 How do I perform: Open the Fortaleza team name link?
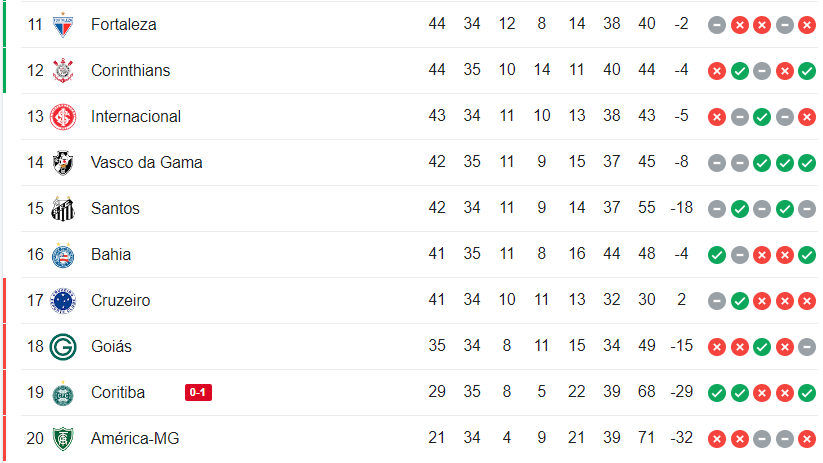pos(123,24)
